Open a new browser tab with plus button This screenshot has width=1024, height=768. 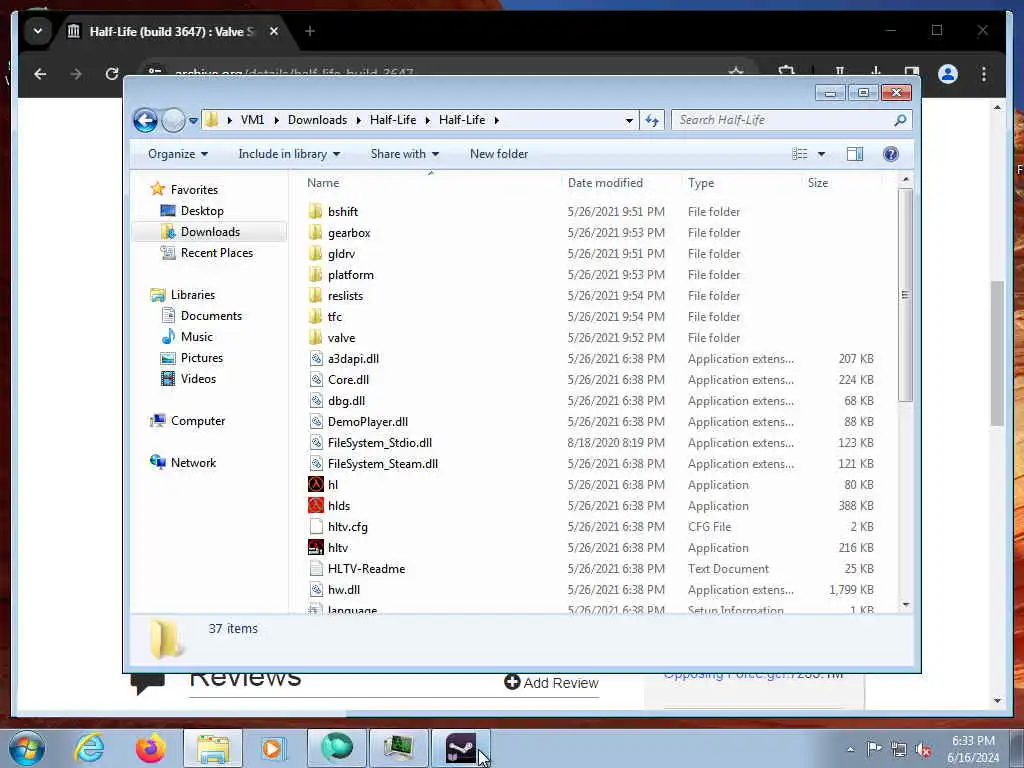coord(310,31)
